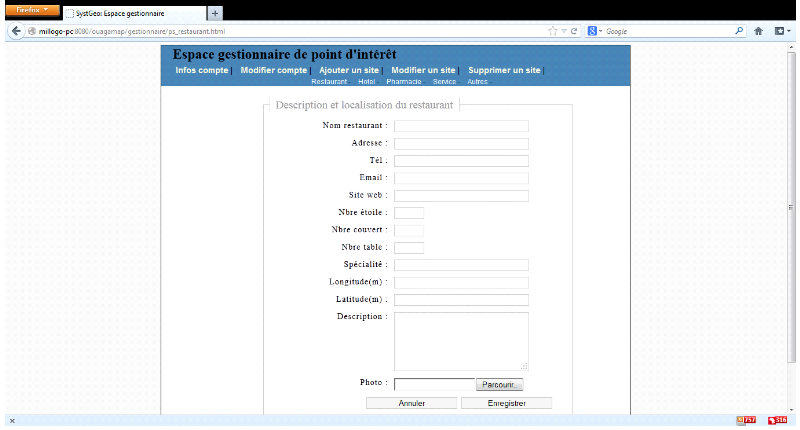Image resolution: width=800 pixels, height=430 pixels.
Task: Select the Autres submenu link
Action: coord(478,82)
